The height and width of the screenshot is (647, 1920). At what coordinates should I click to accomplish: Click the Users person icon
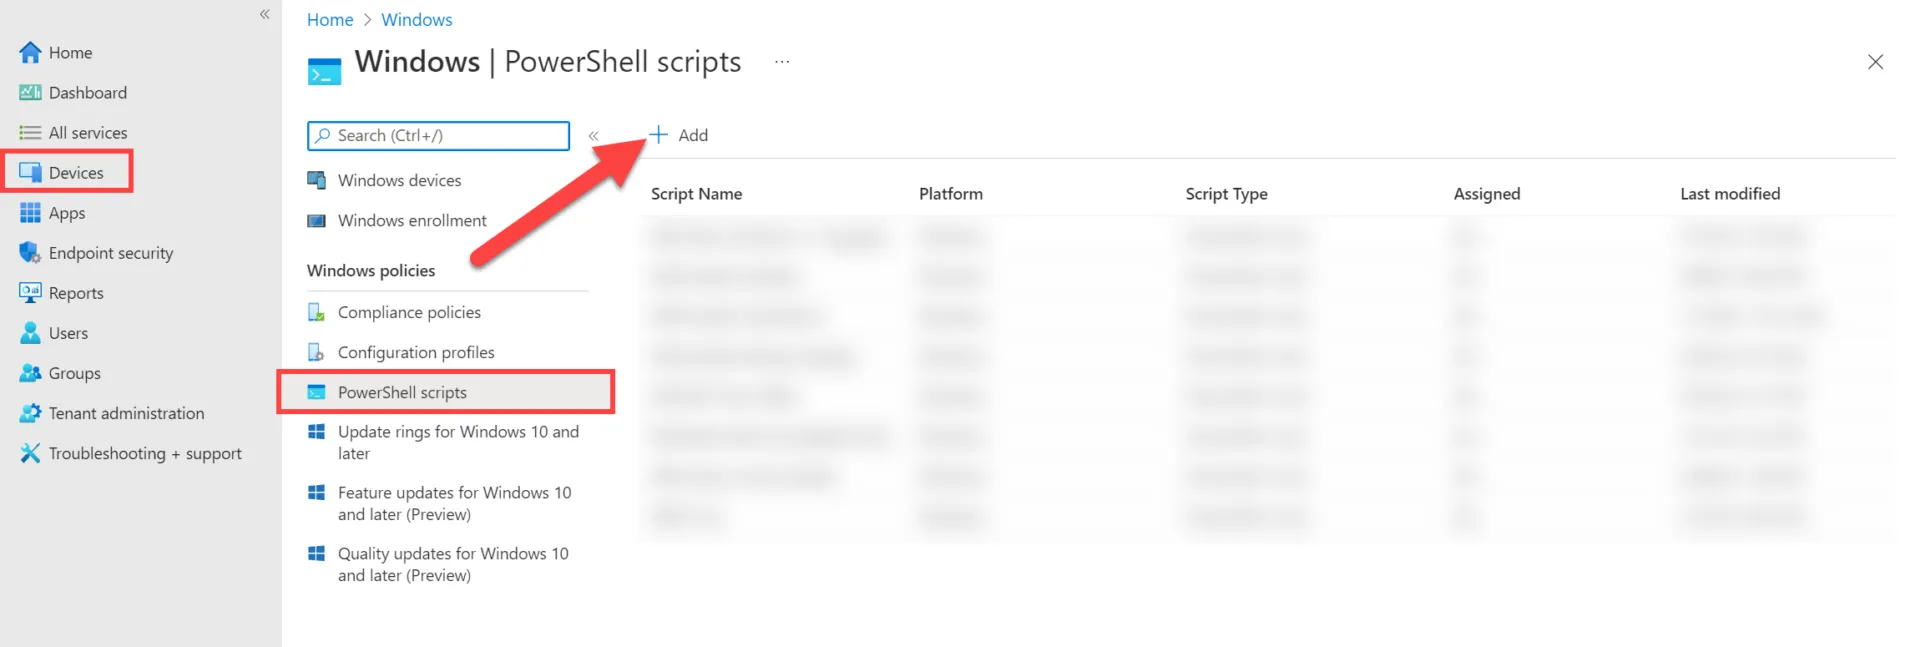coord(30,332)
